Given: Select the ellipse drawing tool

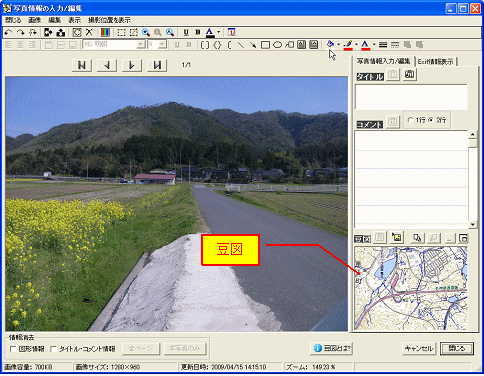Looking at the screenshot, I should click(277, 44).
